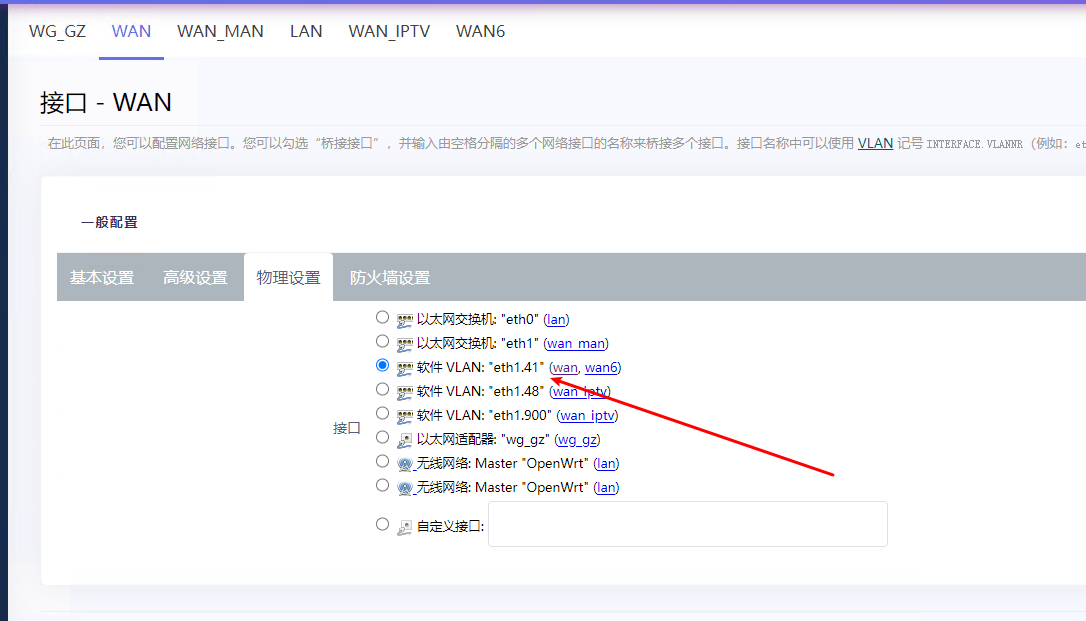The image size is (1086, 621).
Task: Go to the 防火墙设置 tab
Action: click(x=389, y=278)
